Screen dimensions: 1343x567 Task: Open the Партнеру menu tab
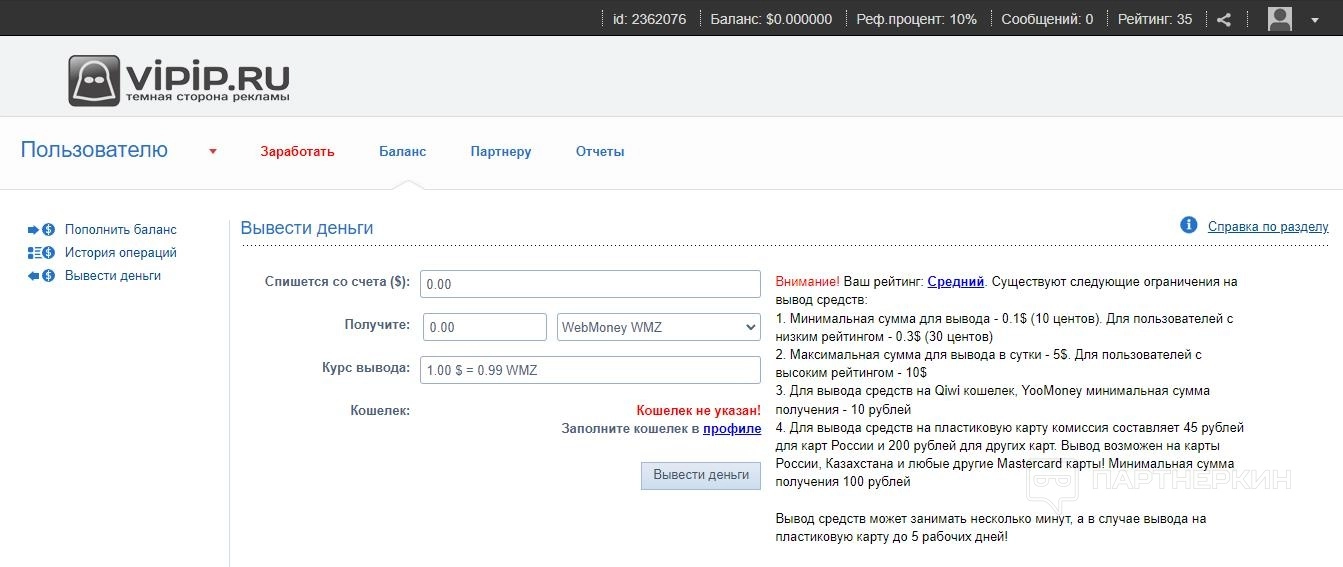[501, 152]
